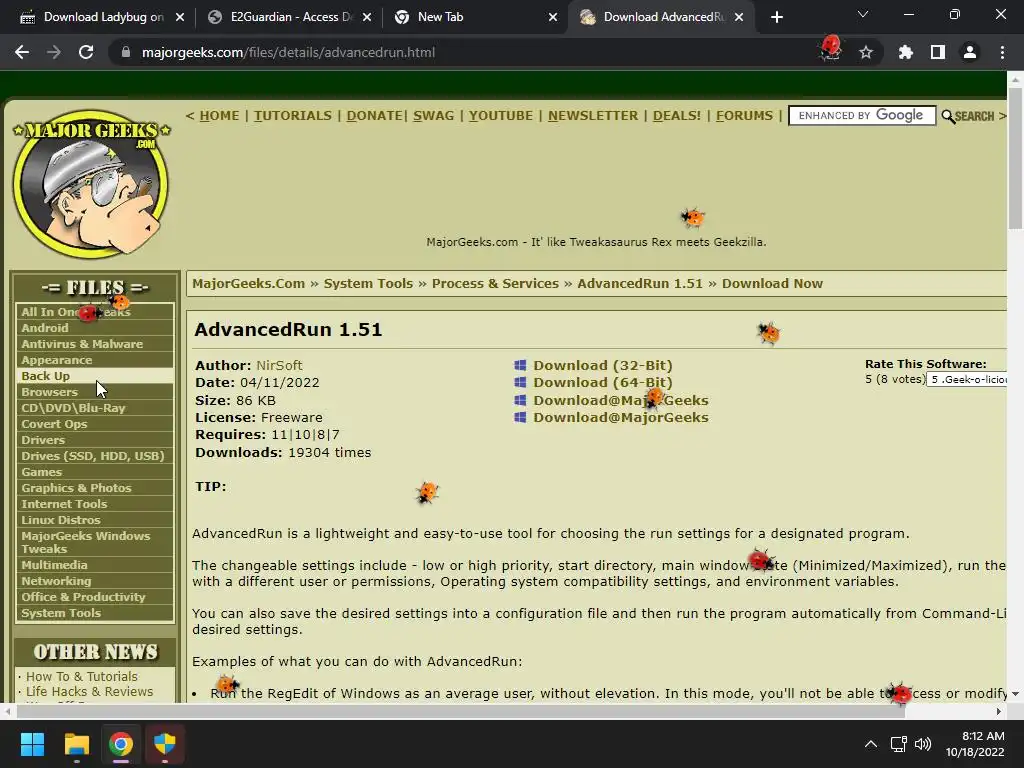
Task: Click the vertical page scrollbar thumb
Action: [1015, 157]
